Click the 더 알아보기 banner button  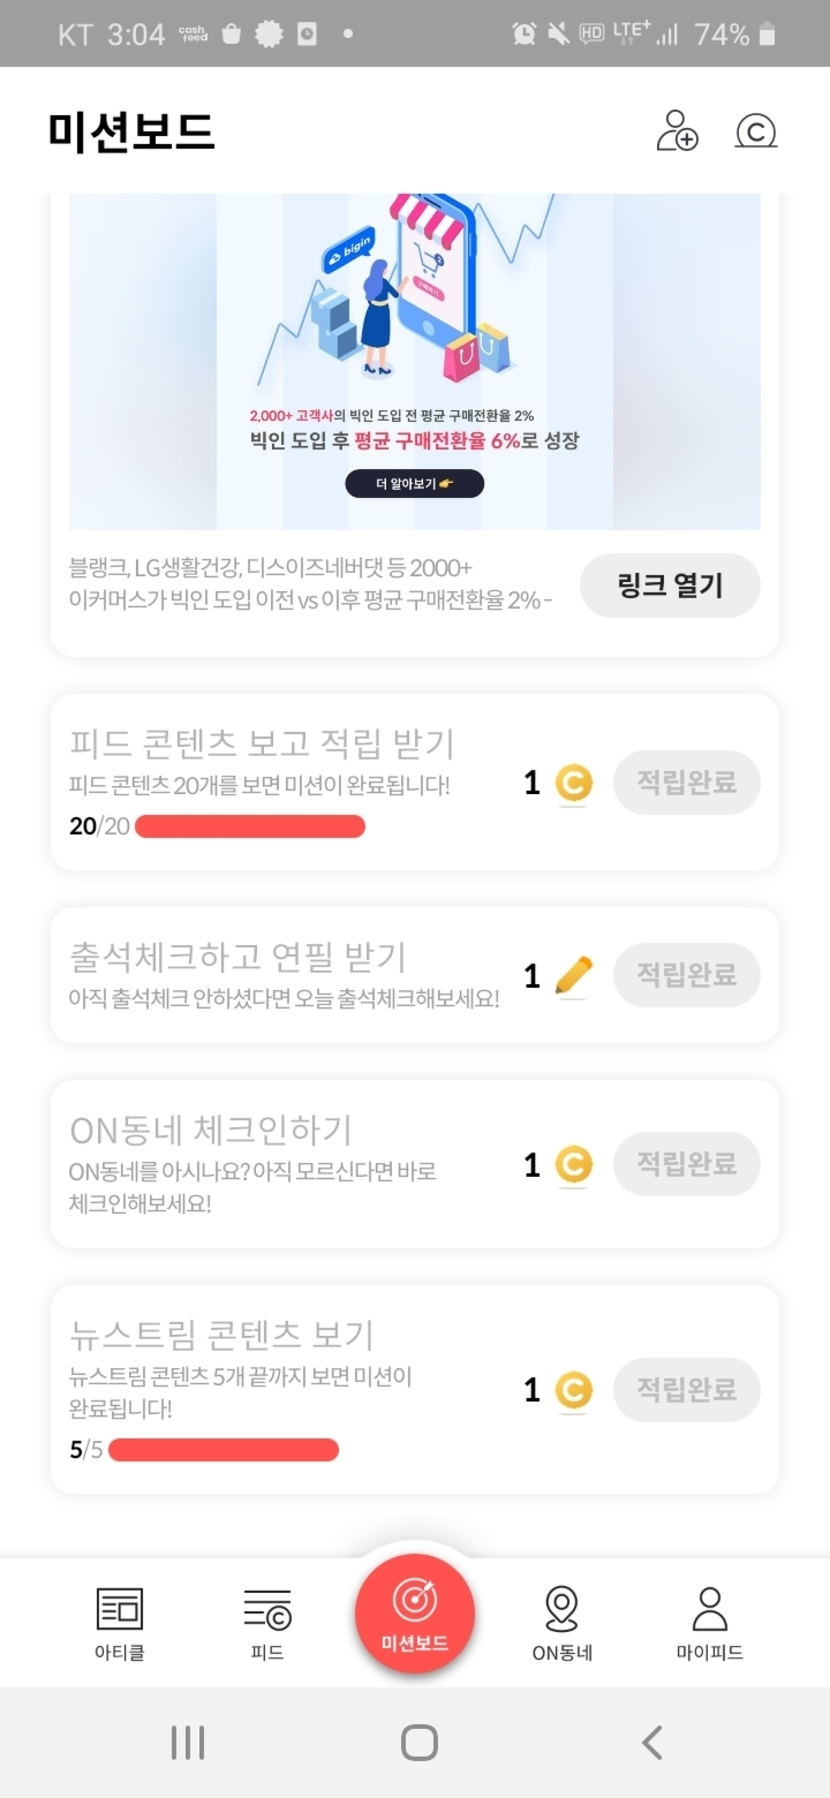click(414, 484)
